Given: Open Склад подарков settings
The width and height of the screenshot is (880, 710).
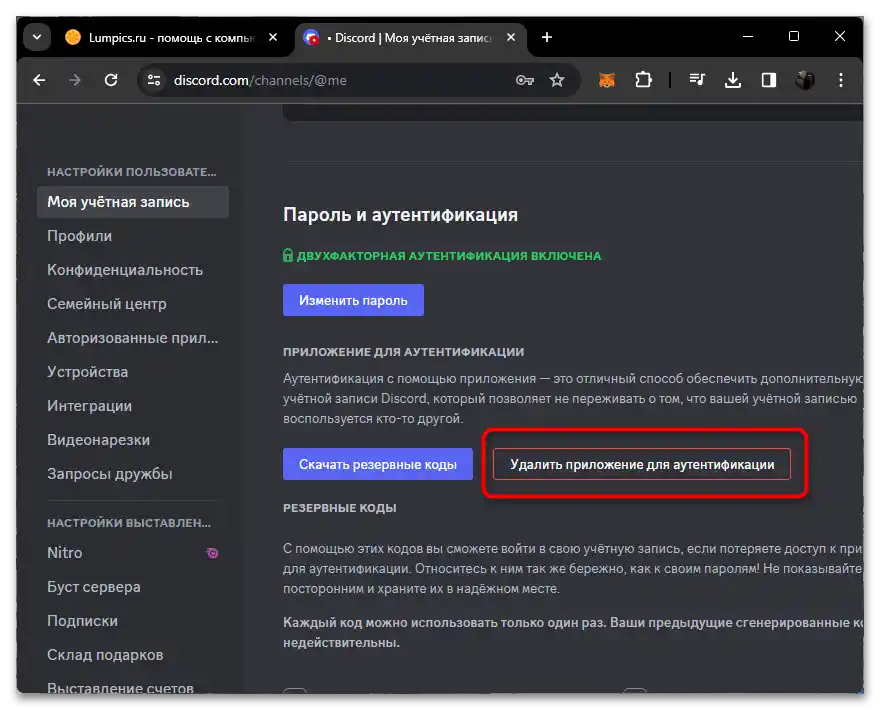Looking at the screenshot, I should point(132,655).
